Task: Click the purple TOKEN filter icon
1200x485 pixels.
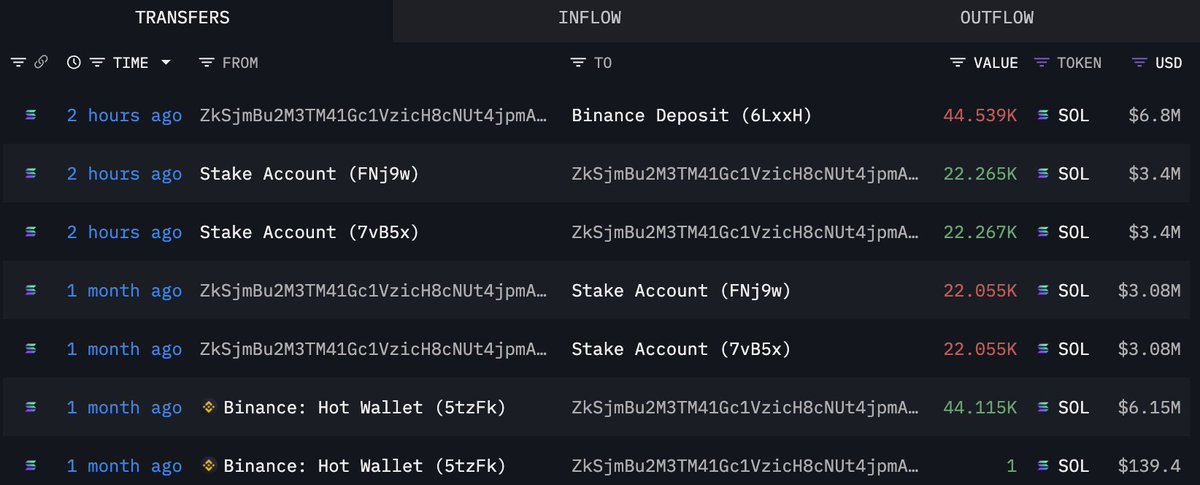Action: 1041,62
